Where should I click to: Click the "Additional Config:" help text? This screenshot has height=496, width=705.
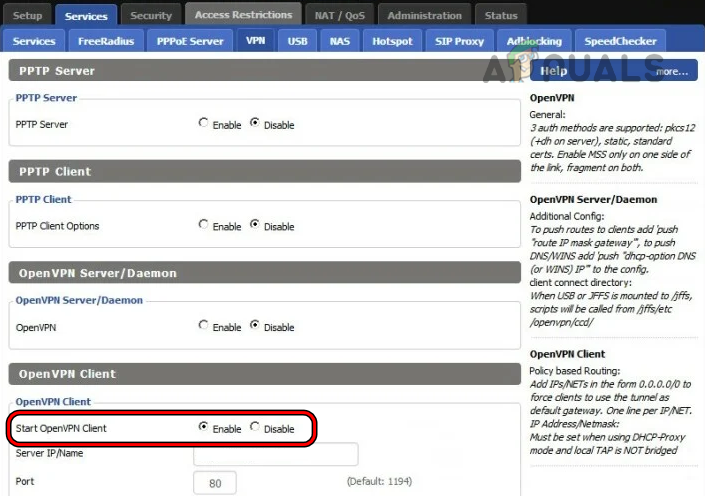[x=567, y=216]
